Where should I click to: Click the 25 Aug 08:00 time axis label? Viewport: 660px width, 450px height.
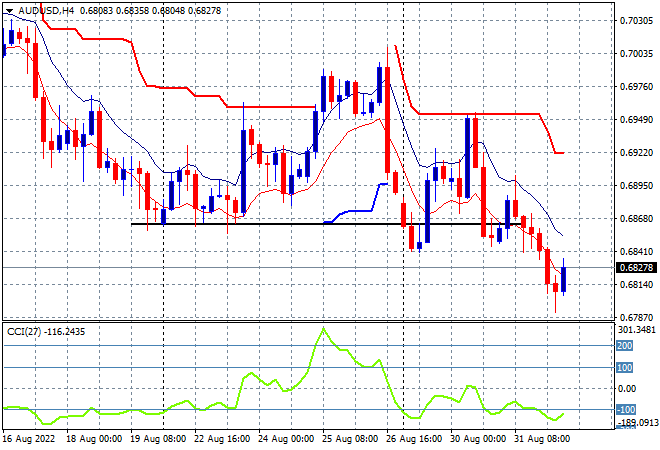[351, 439]
